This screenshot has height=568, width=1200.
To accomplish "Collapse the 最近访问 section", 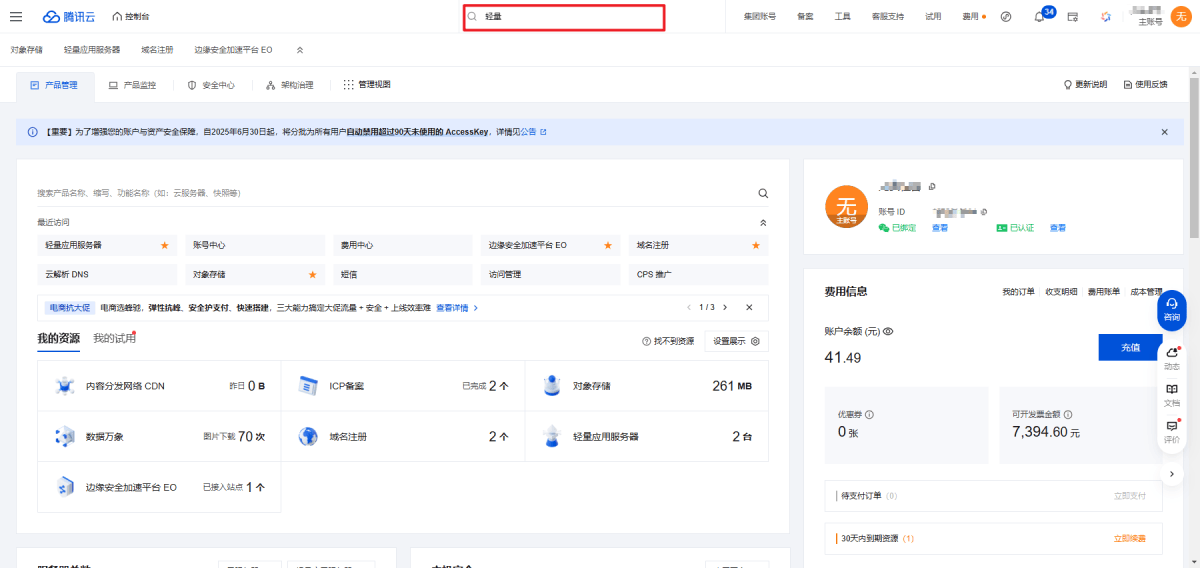I will (763, 222).
